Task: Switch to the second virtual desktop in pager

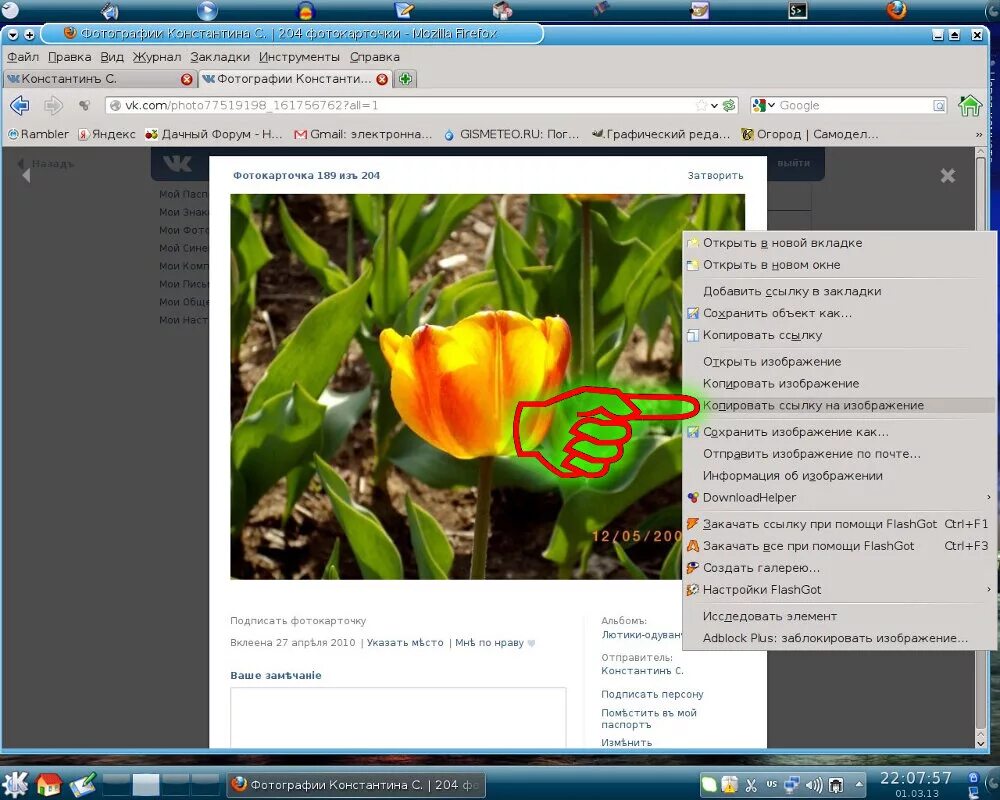Action: click(145, 785)
